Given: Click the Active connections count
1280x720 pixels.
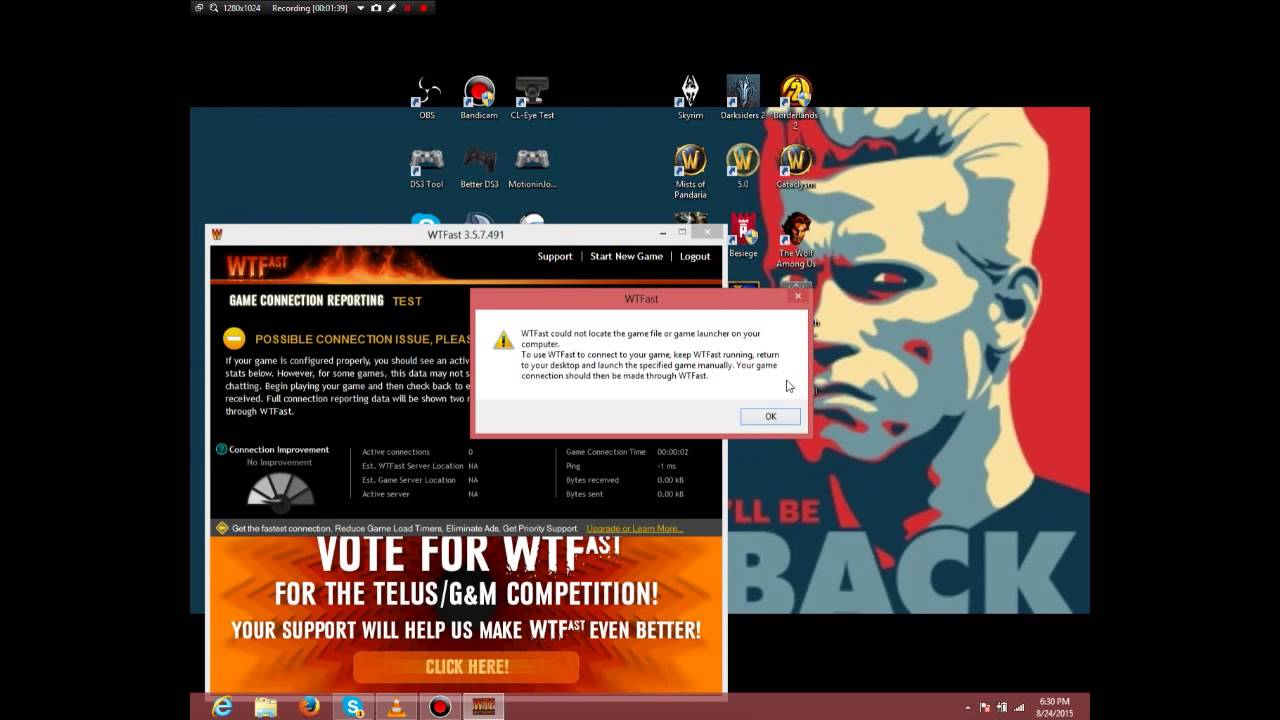Looking at the screenshot, I should (470, 452).
